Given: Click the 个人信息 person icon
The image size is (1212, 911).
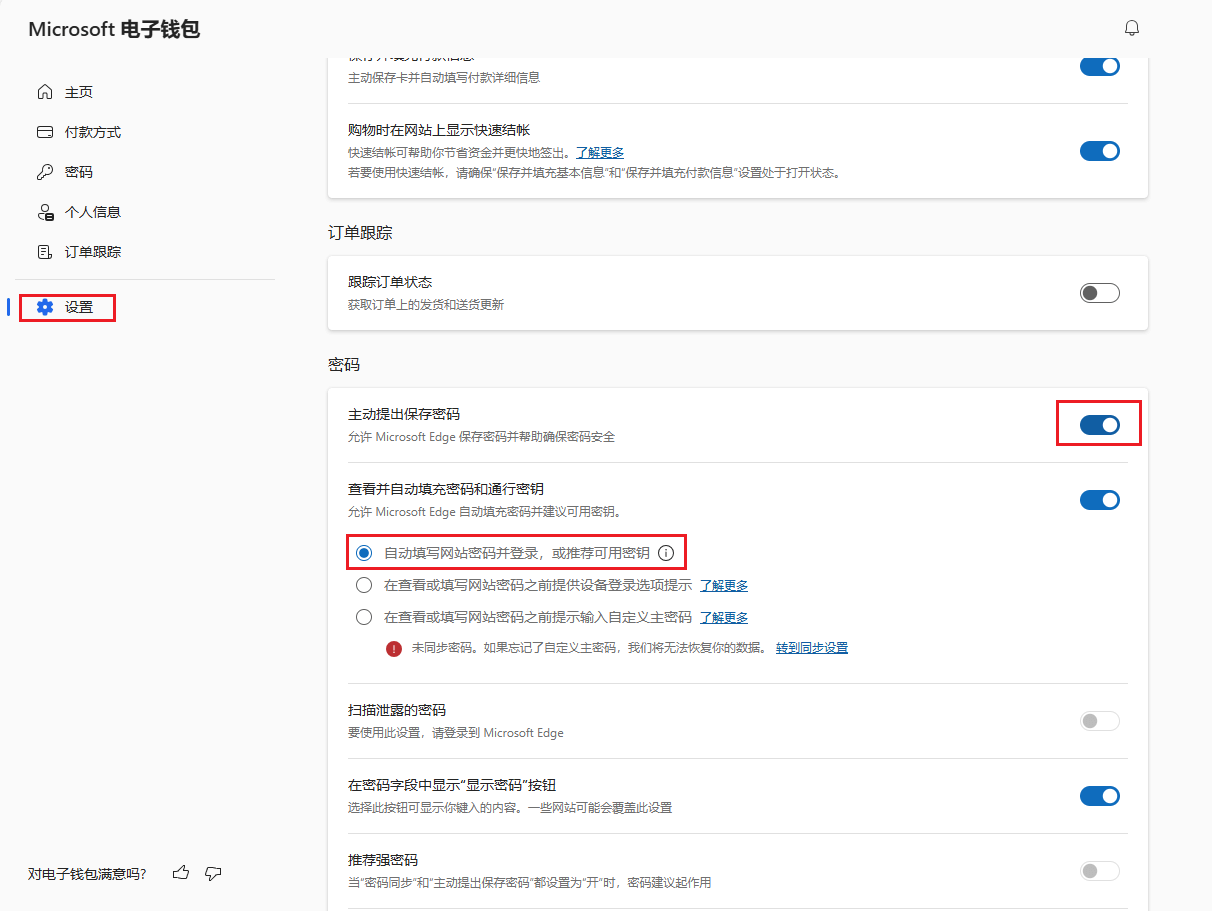Looking at the screenshot, I should [44, 211].
